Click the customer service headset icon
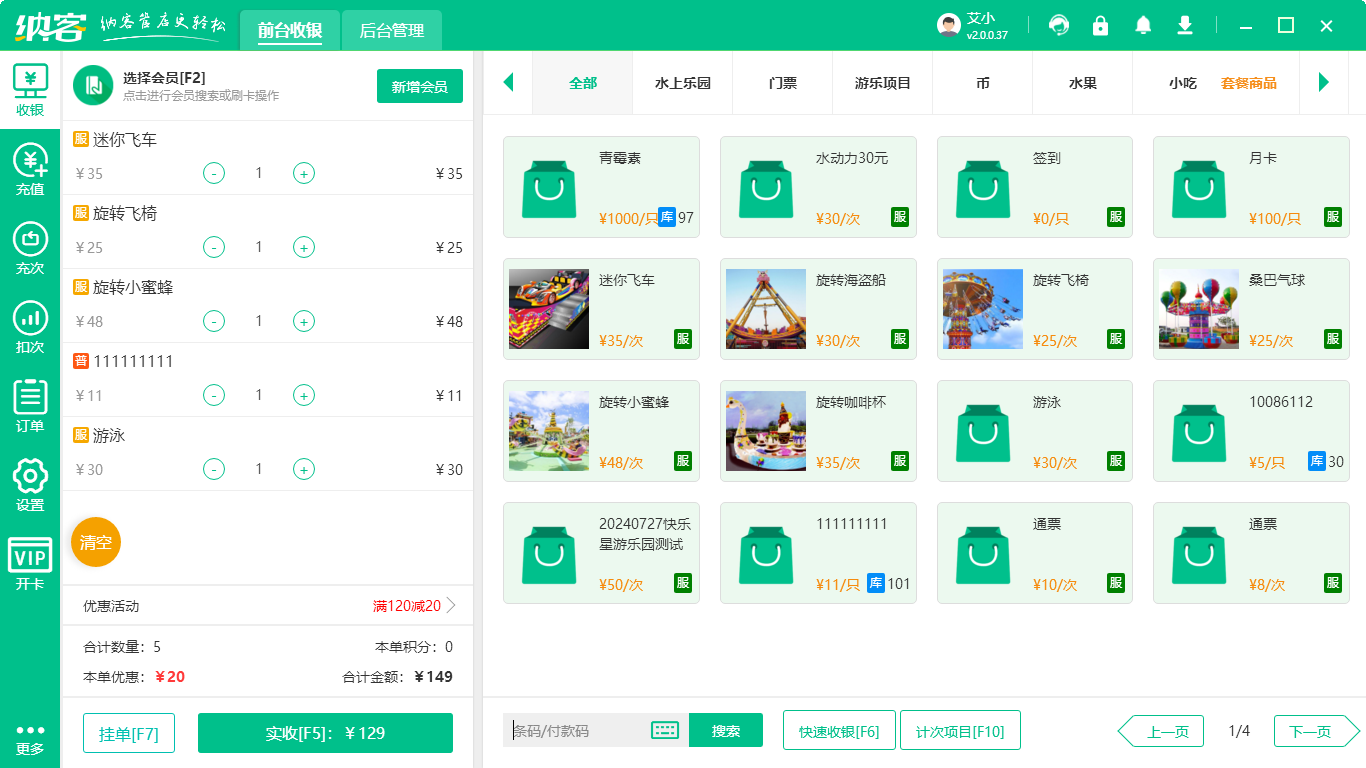This screenshot has width=1366, height=768. click(x=1059, y=25)
